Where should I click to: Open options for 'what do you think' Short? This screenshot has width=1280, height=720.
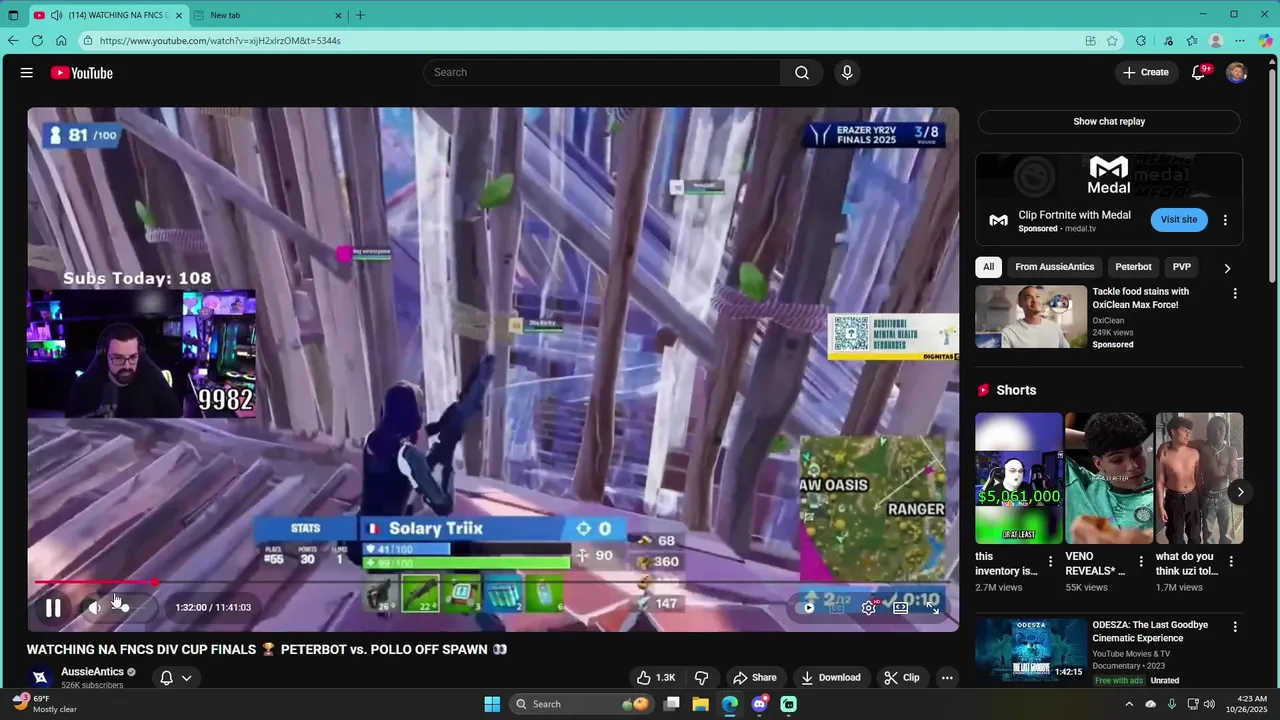coord(1231,562)
